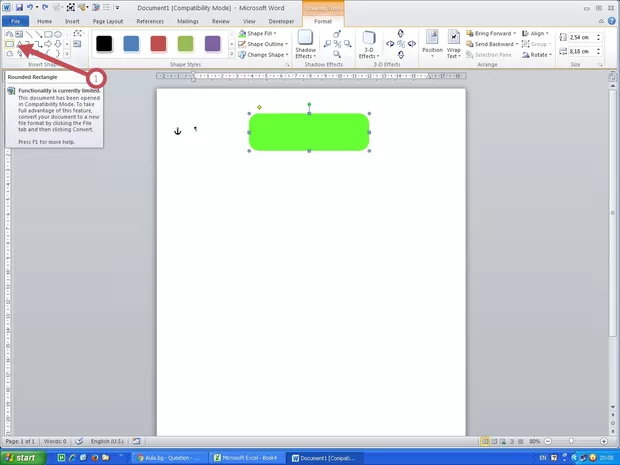Viewport: 620px width, 465px height.
Task: Nudge the shadow down
Action: click(337, 54)
